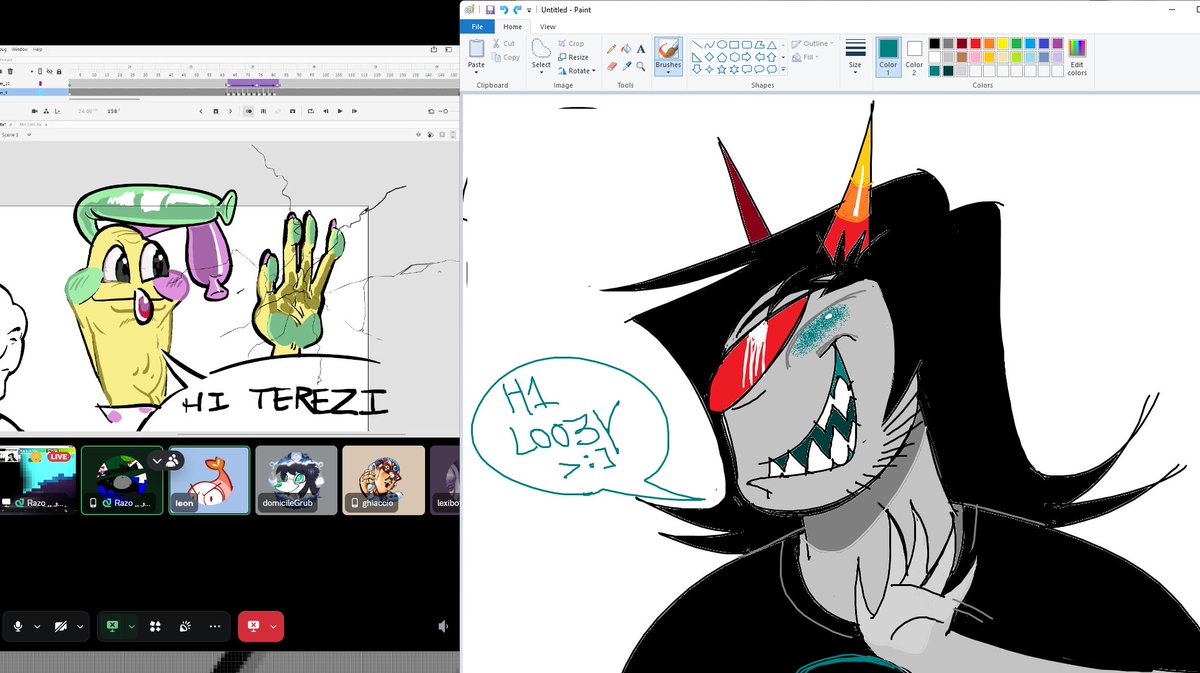Select the Pencil tool in Paint
This screenshot has height=673, width=1200.
[612, 48]
